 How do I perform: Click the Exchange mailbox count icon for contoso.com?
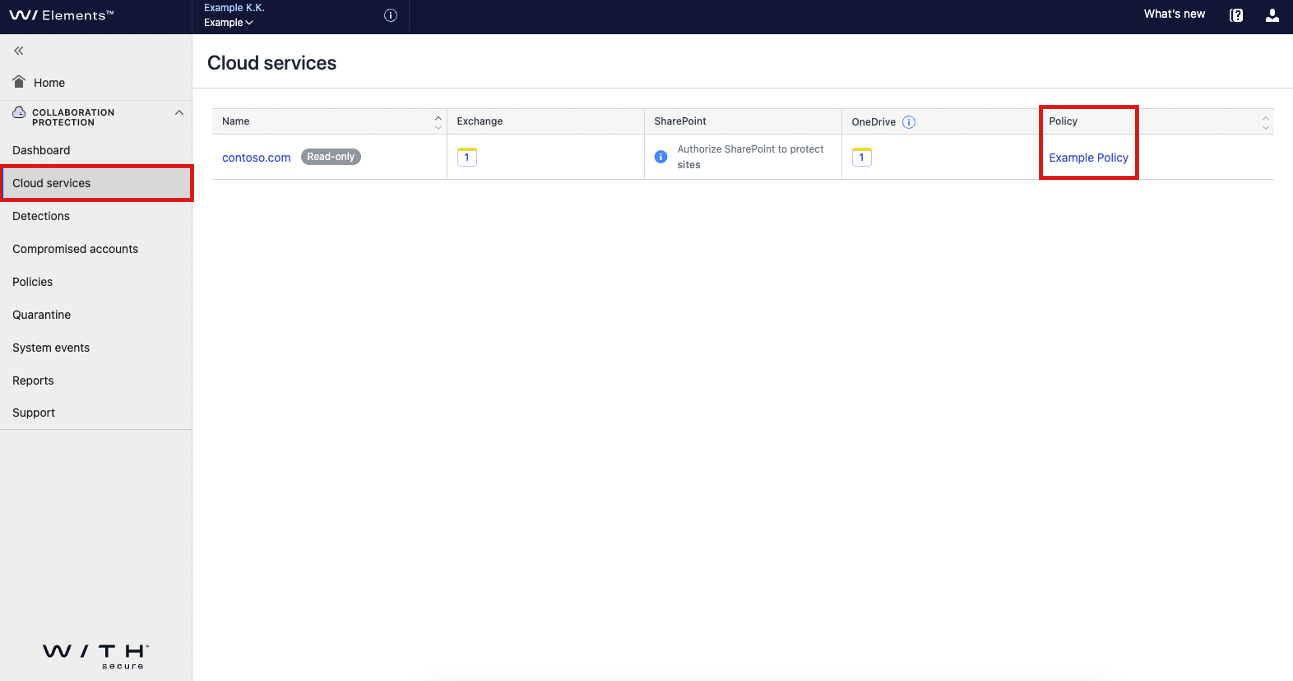tap(467, 157)
